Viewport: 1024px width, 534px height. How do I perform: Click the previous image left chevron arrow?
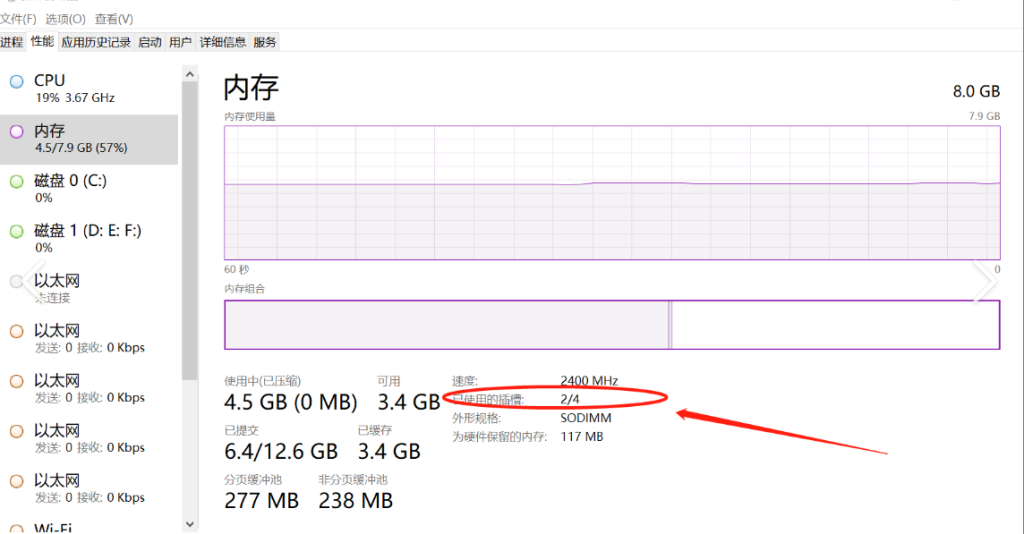(34, 281)
